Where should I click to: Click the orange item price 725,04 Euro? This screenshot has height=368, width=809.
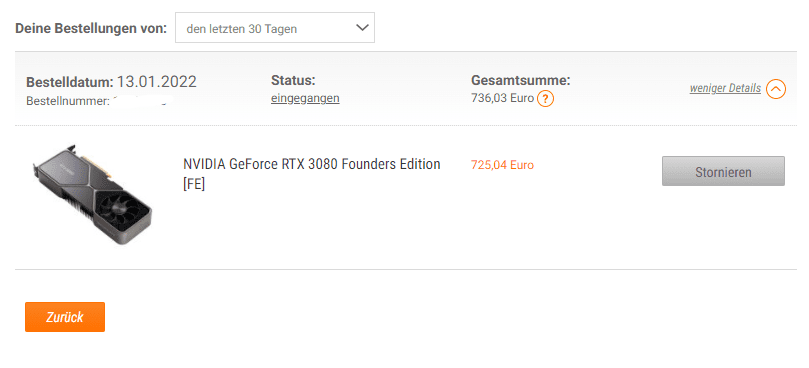point(502,165)
